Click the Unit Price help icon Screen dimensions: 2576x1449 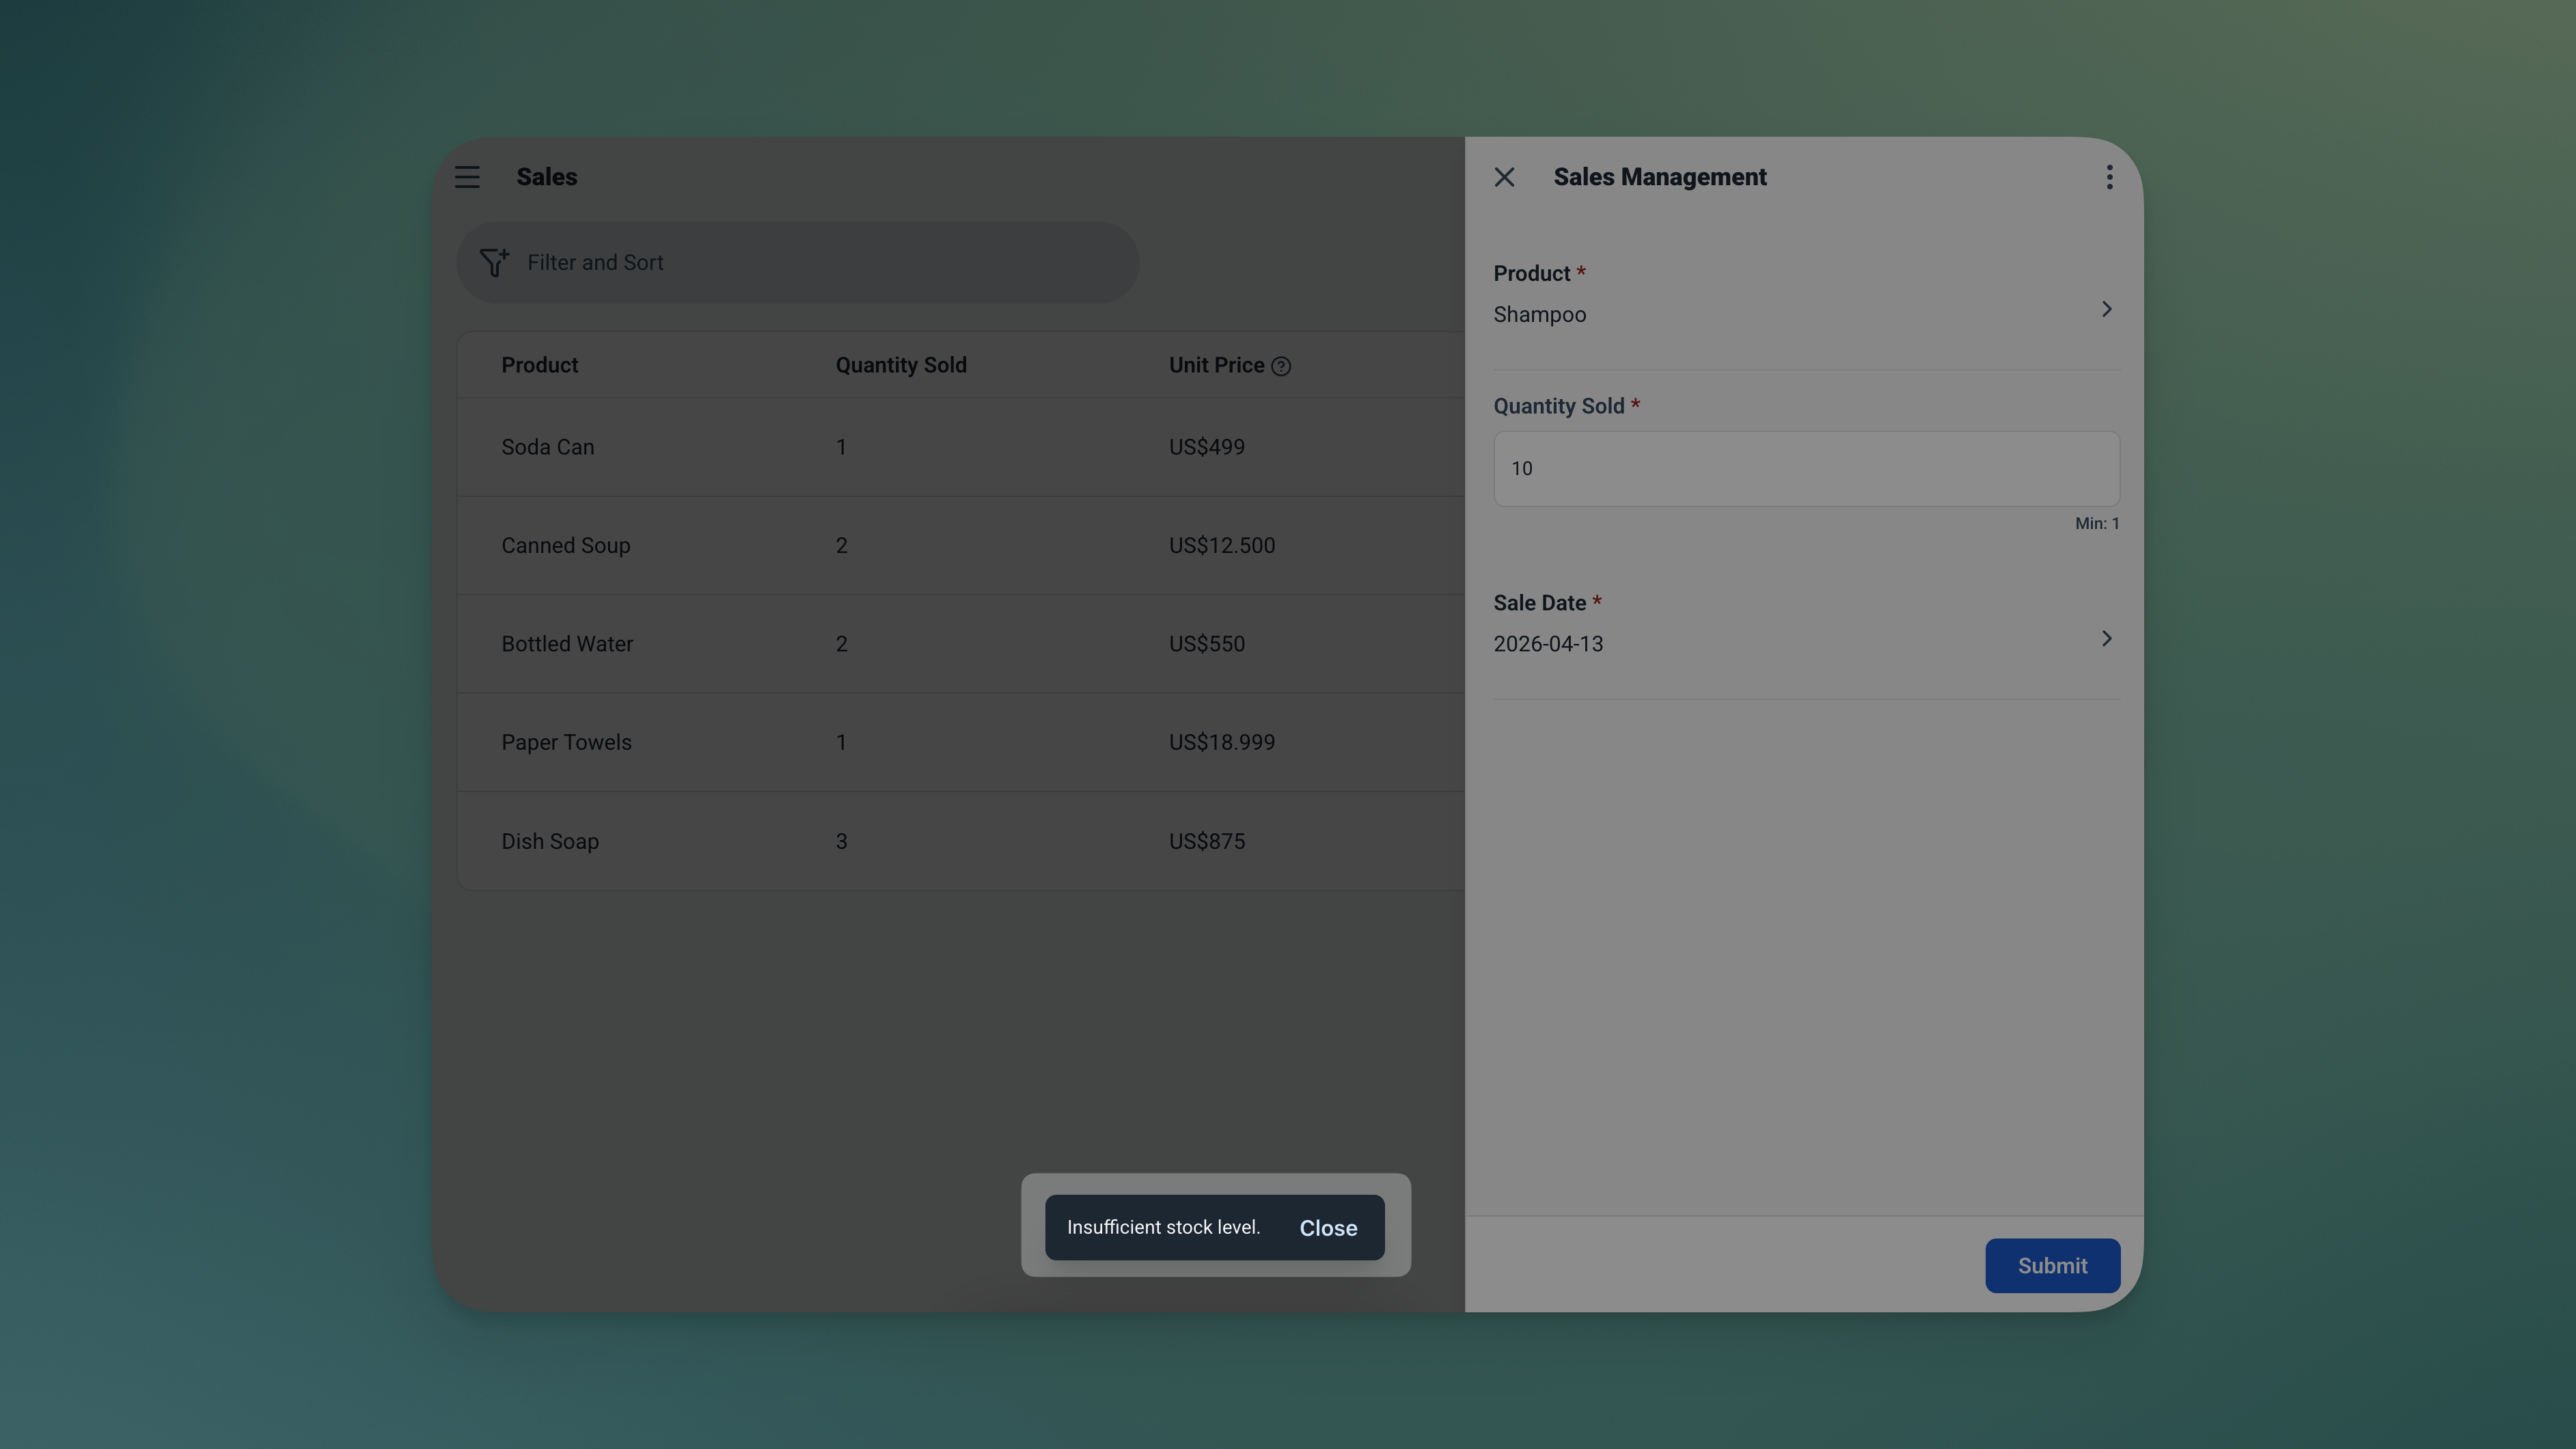pyautogui.click(x=1281, y=366)
